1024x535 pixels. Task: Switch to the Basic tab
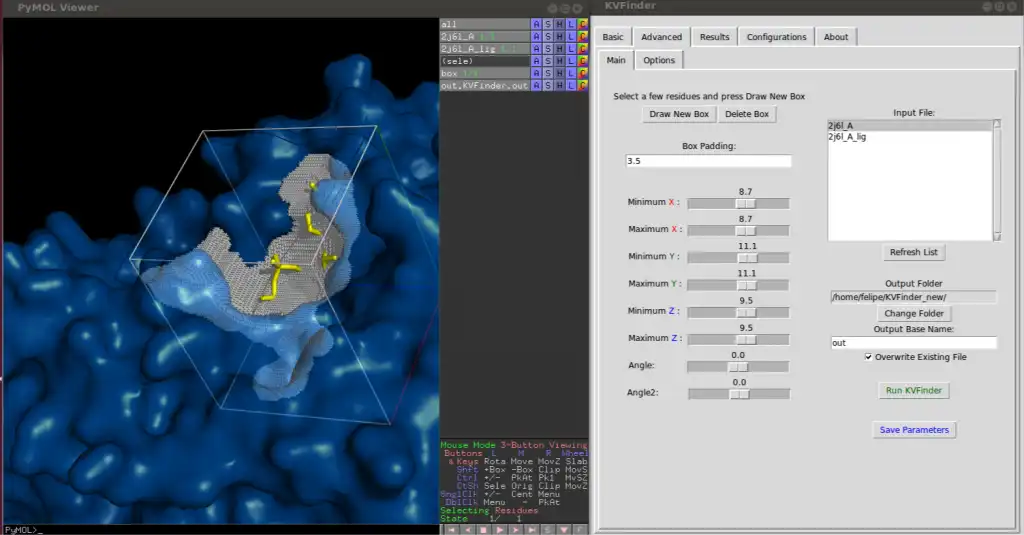tap(613, 37)
